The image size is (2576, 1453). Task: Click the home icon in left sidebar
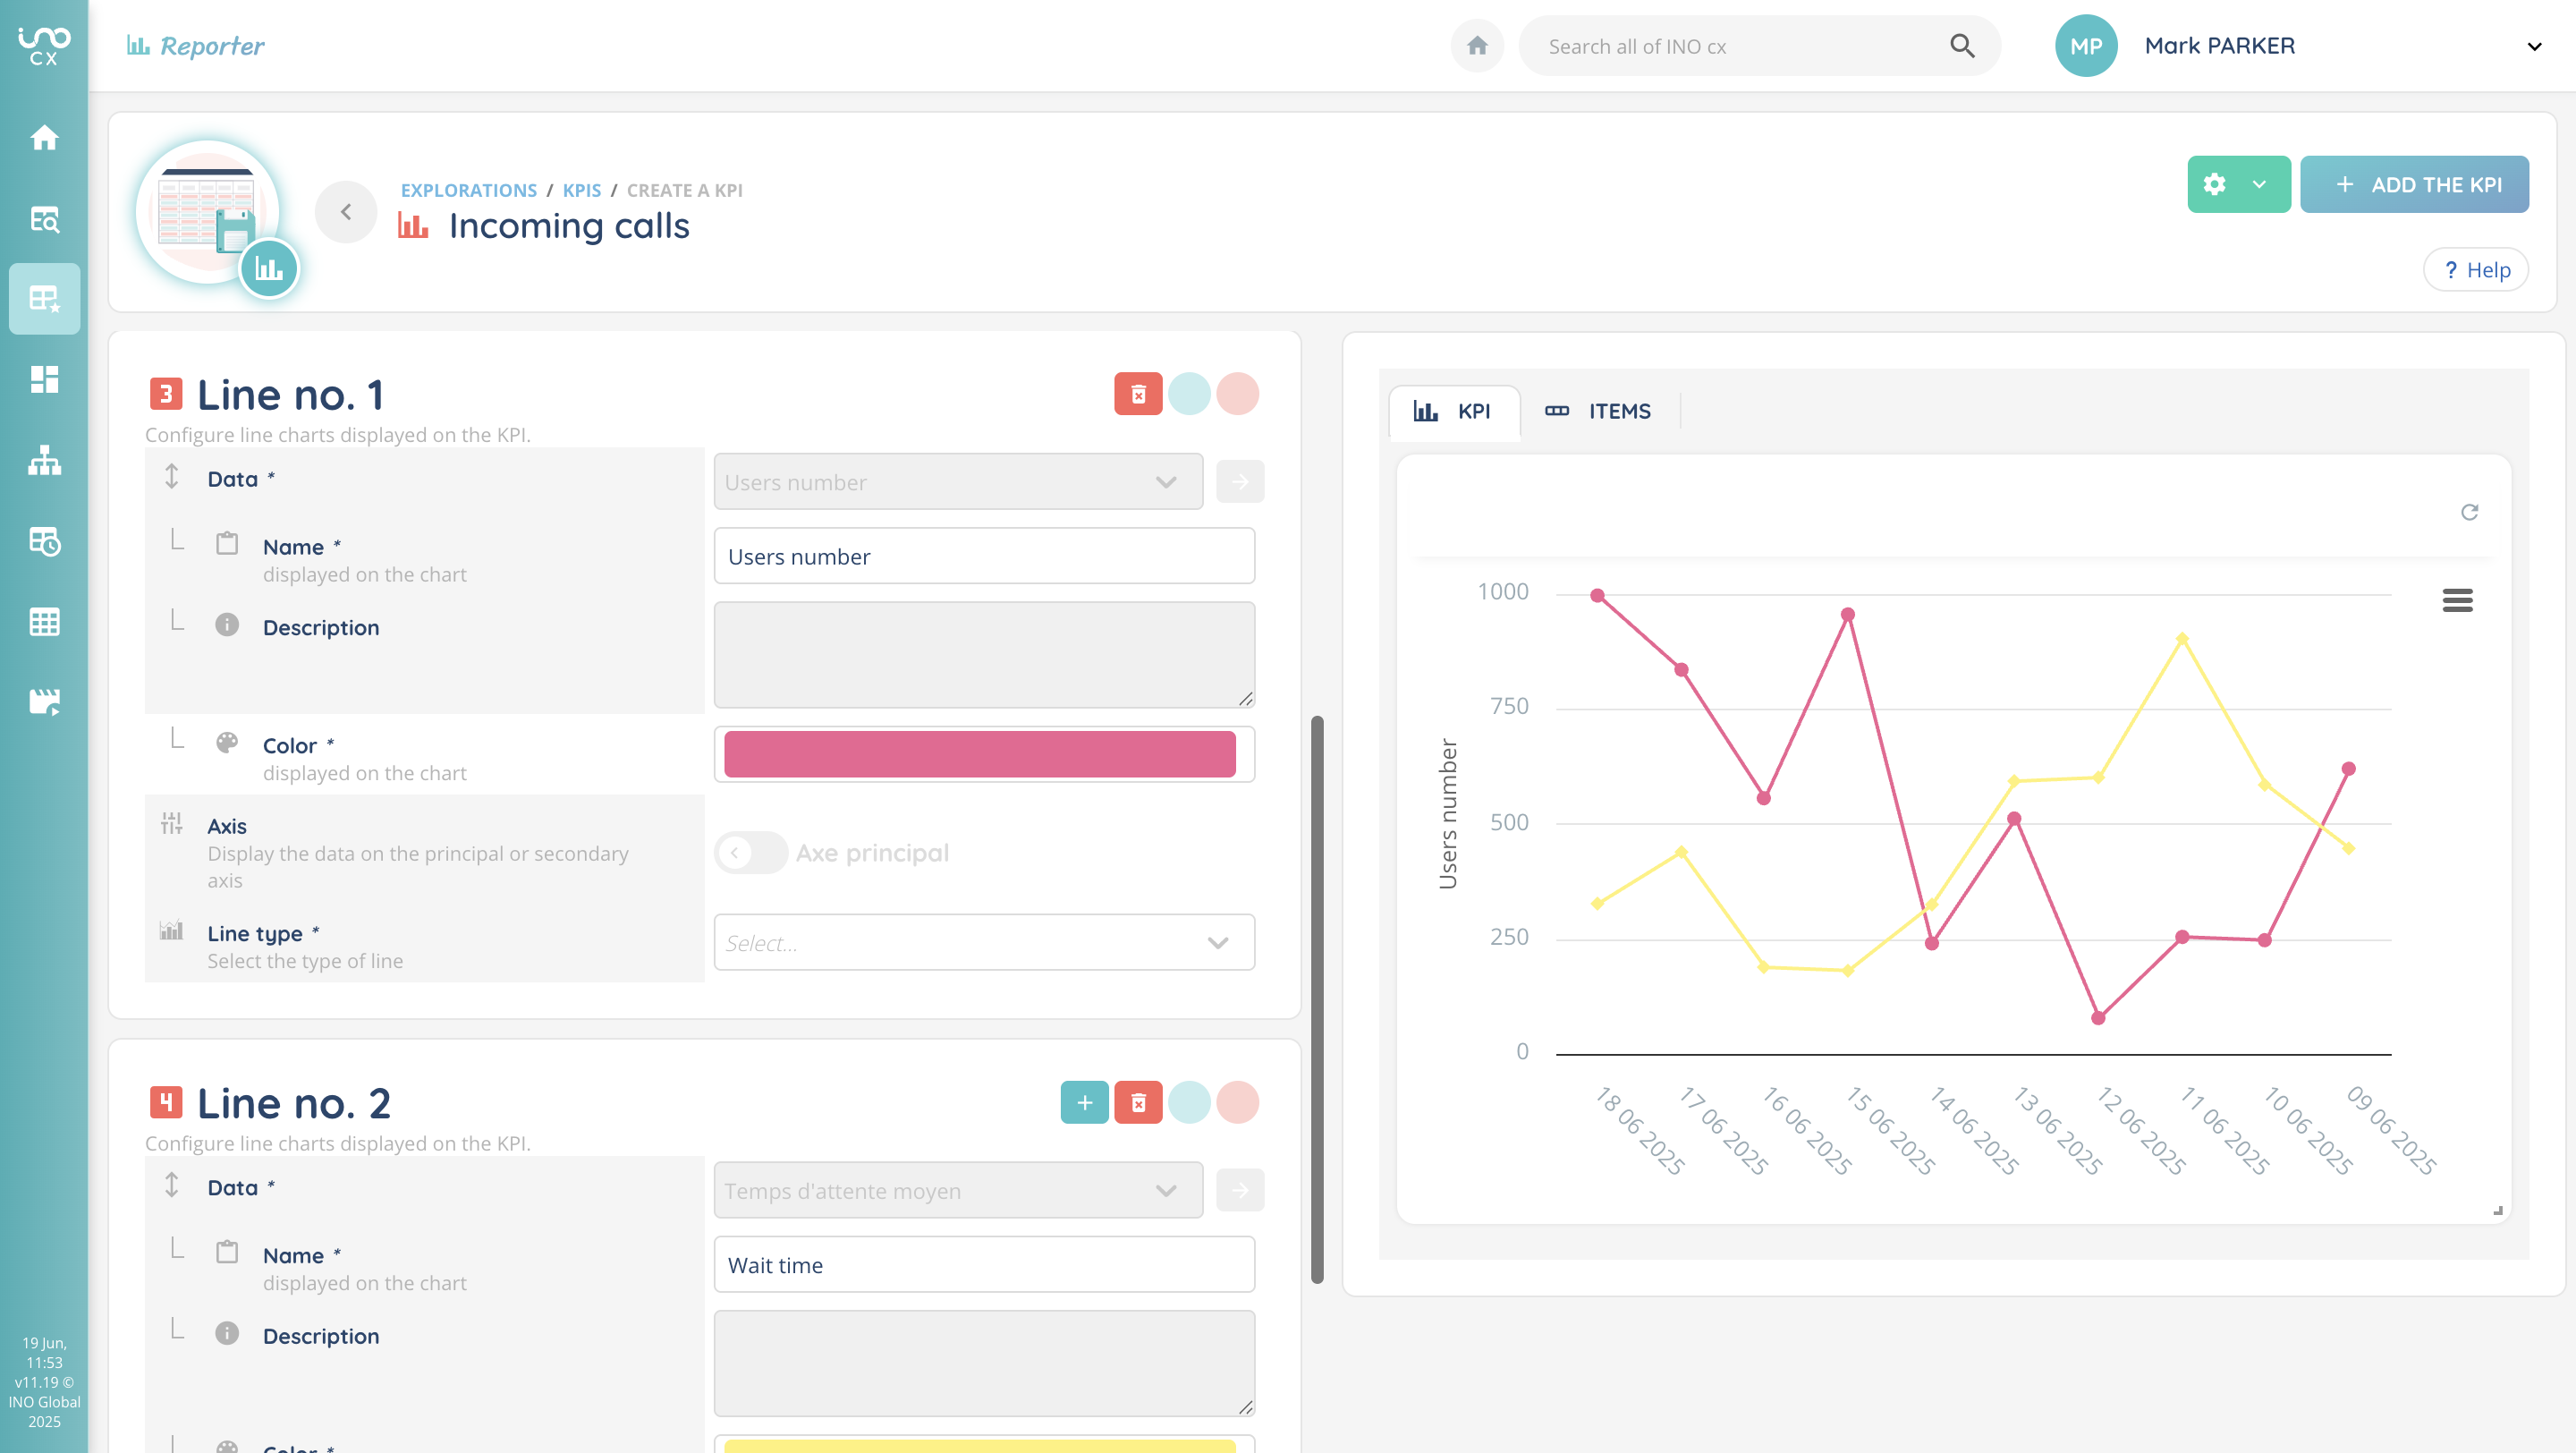(44, 137)
